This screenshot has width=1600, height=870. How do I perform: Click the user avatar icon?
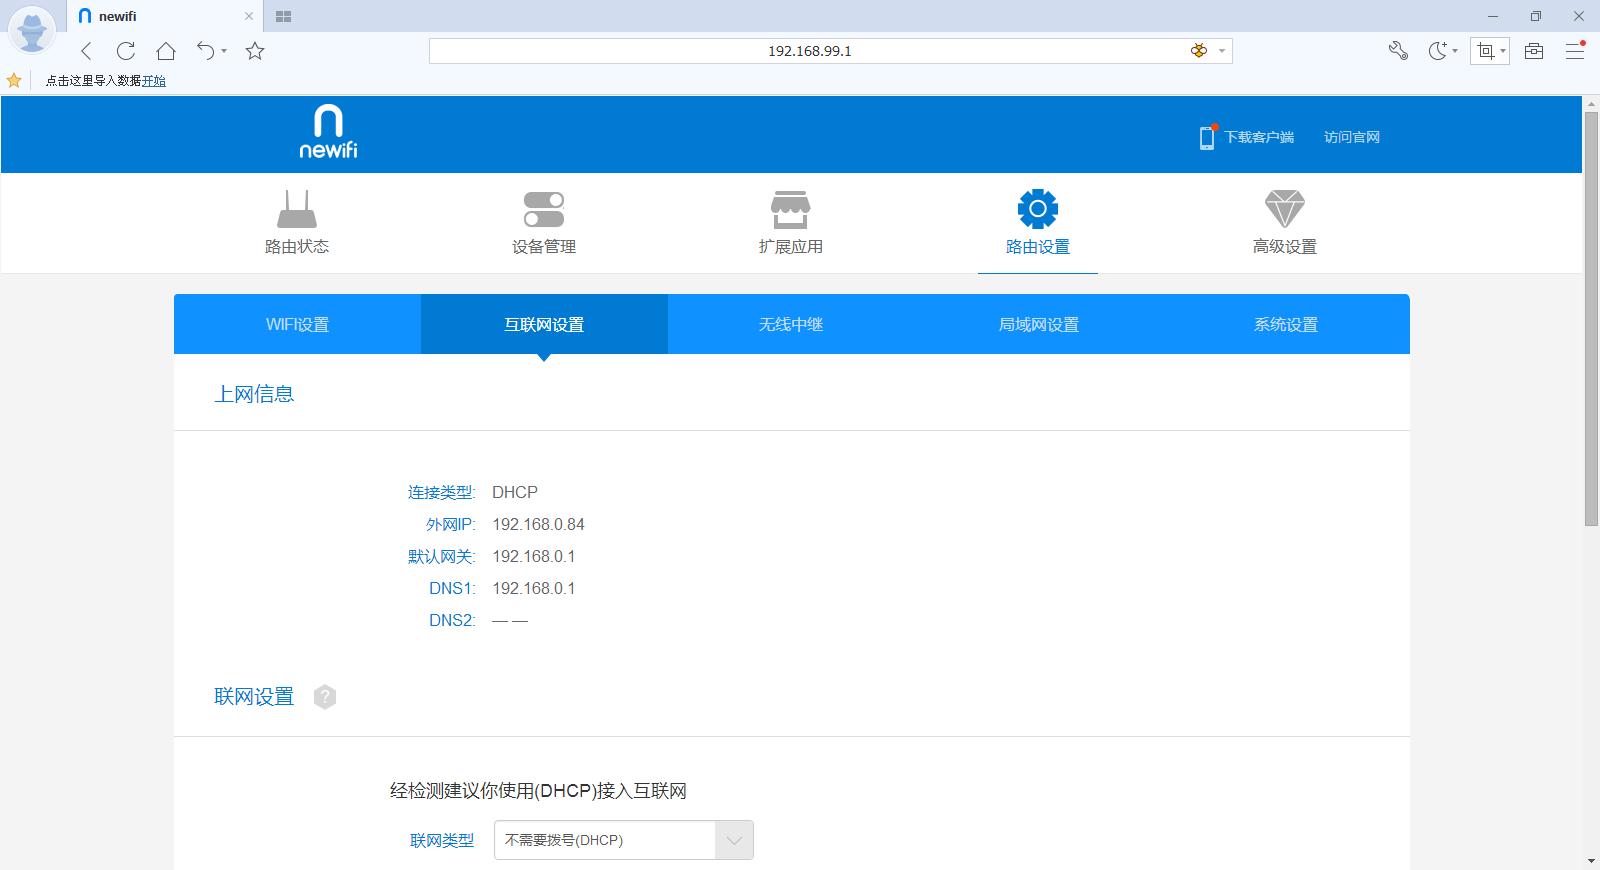click(x=31, y=29)
